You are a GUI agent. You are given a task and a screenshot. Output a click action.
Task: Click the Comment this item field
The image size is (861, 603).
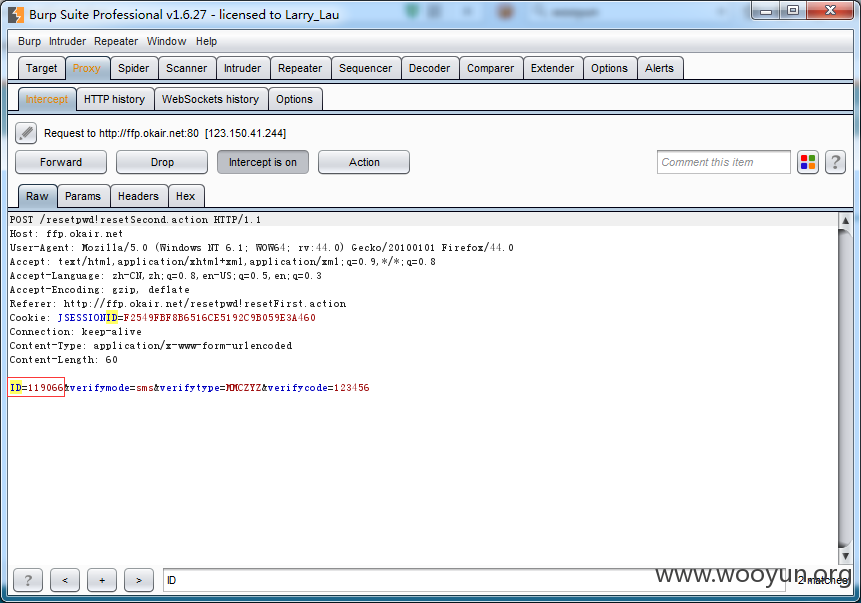click(723, 163)
